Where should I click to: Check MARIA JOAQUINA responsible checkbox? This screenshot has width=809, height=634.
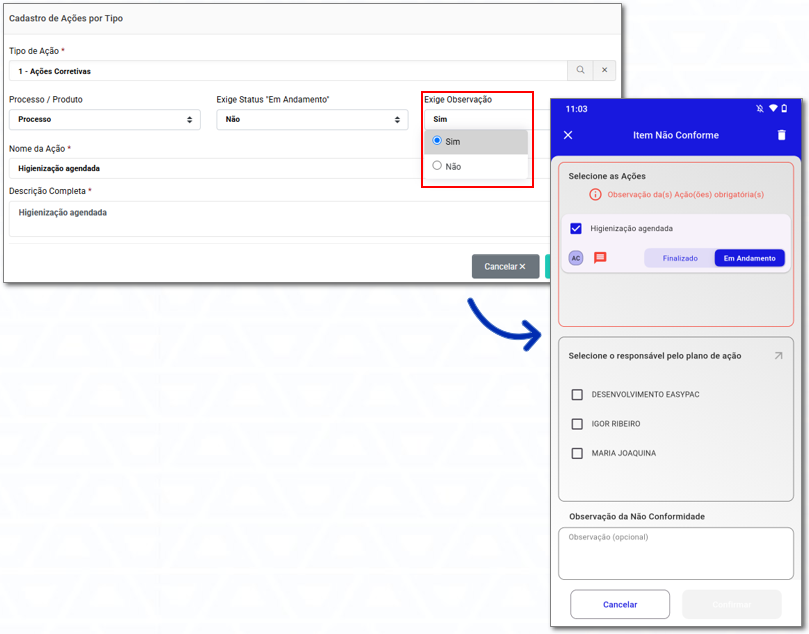[x=577, y=453]
